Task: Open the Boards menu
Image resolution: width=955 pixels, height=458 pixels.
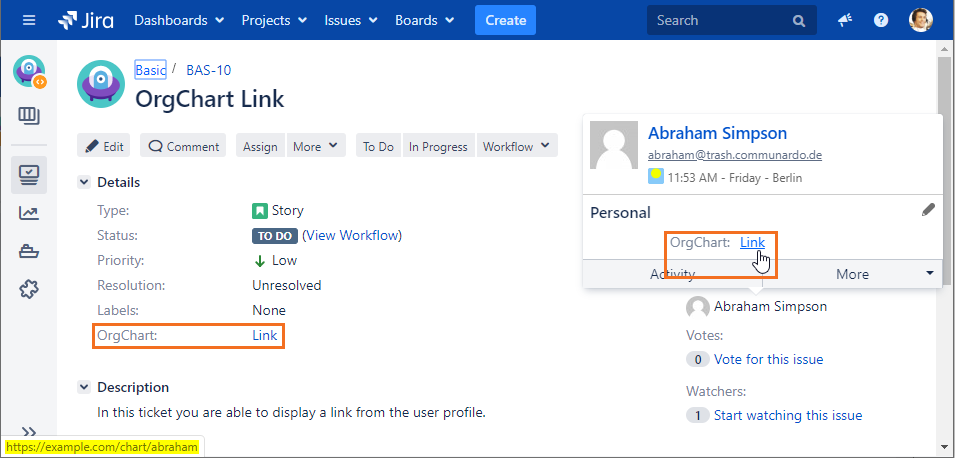Action: tap(425, 20)
